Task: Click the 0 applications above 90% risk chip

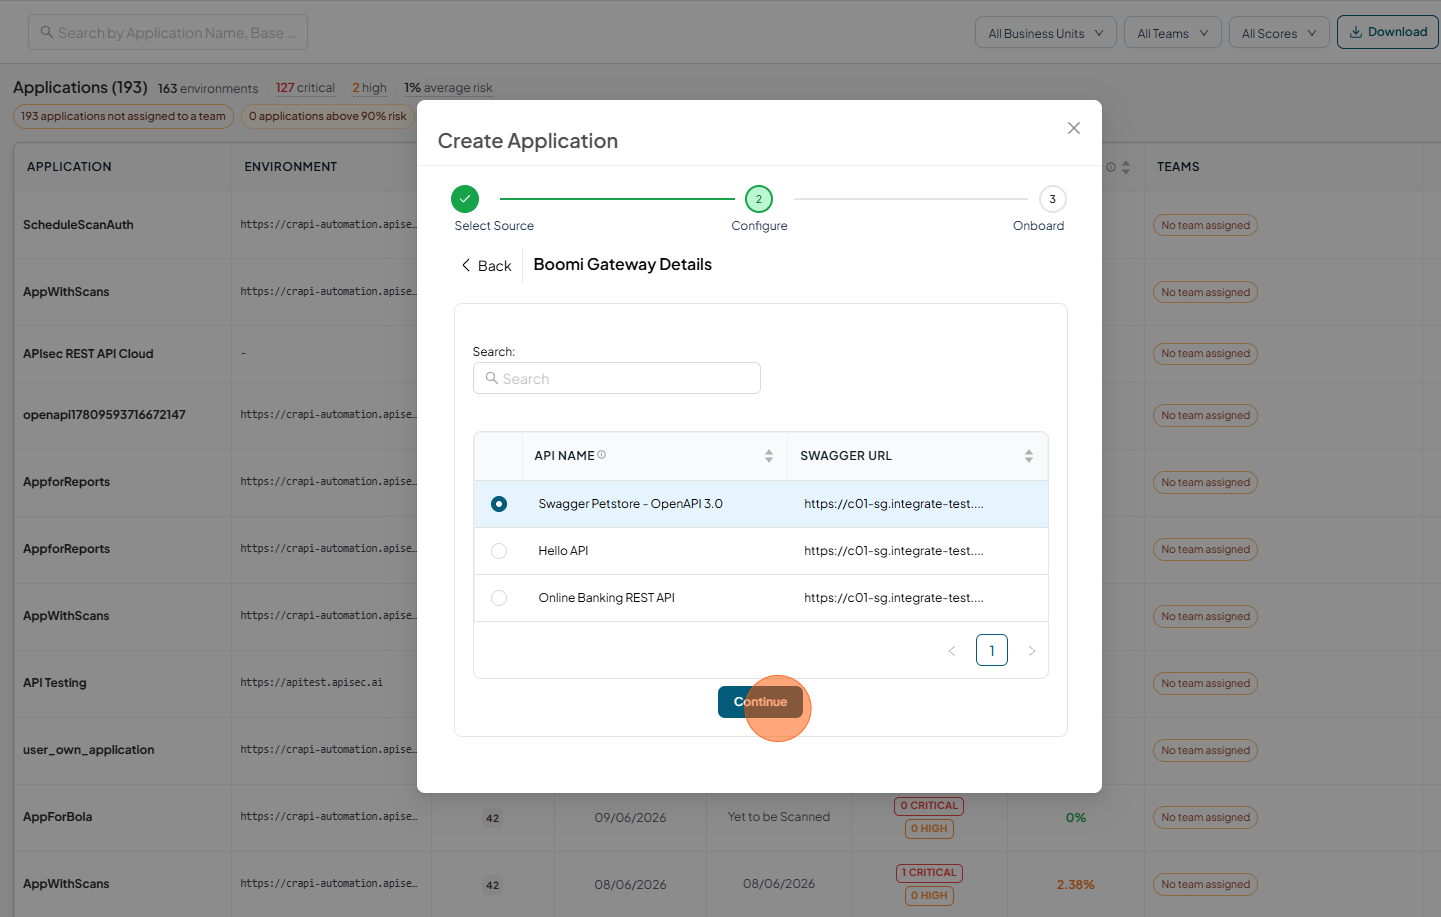Action: coord(328,116)
